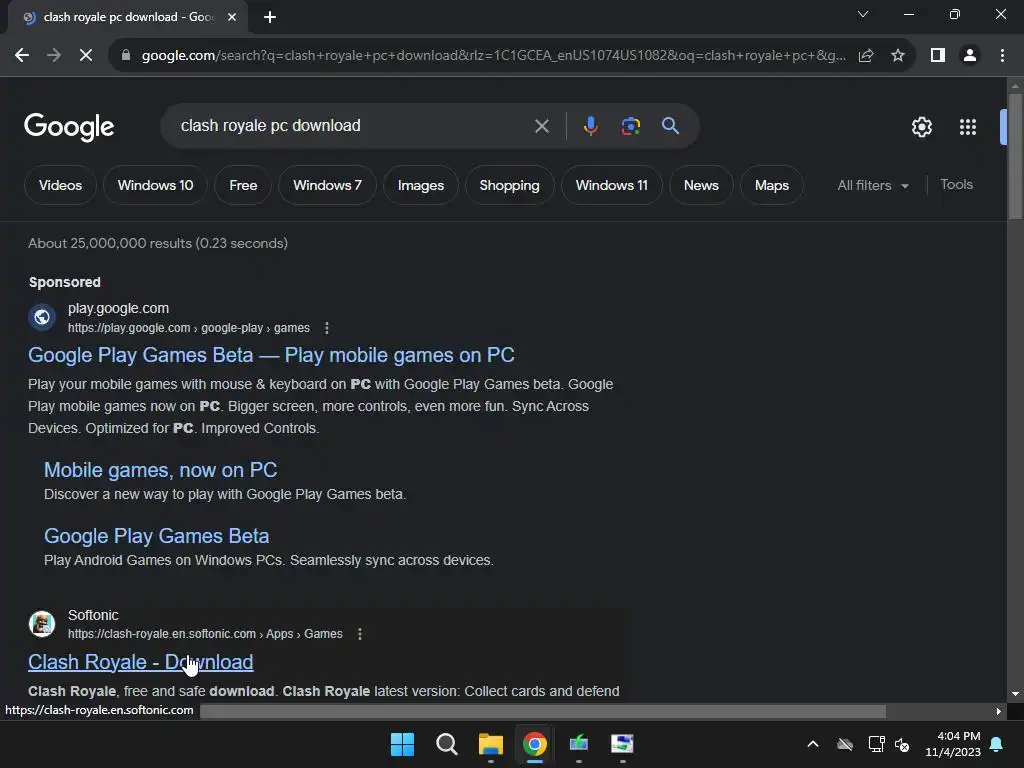Share this page icon in address bar
Viewport: 1024px width, 768px height.
click(866, 56)
